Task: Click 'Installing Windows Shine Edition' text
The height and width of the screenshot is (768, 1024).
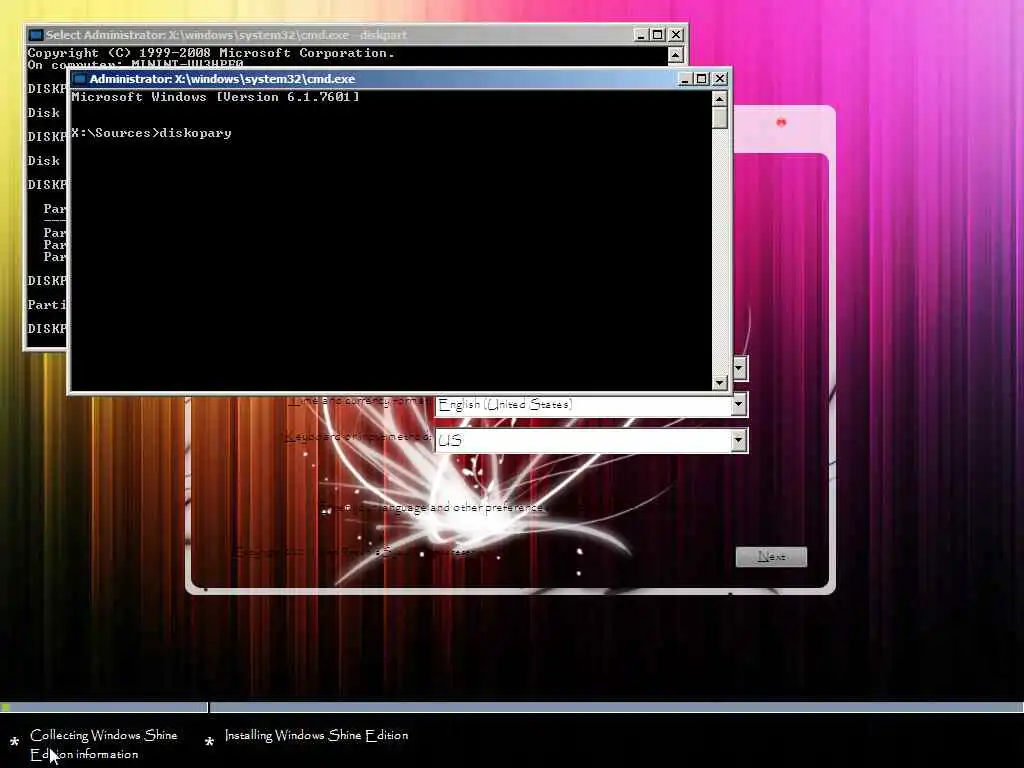Action: 317,735
